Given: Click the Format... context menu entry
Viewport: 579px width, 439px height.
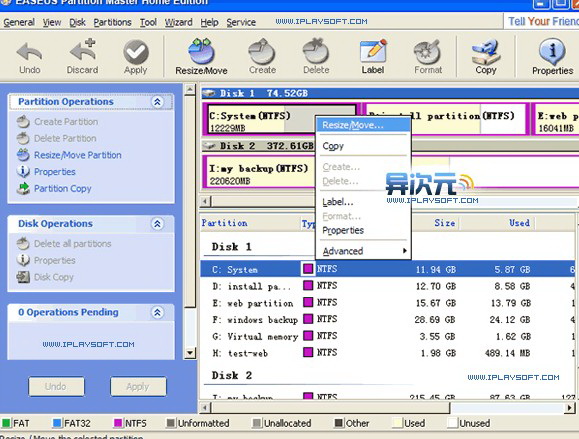Looking at the screenshot, I should (x=363, y=216).
